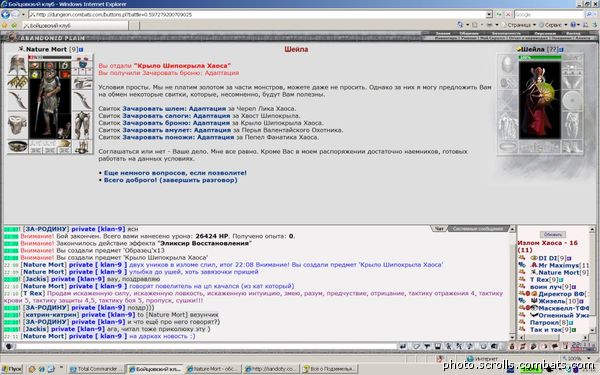This screenshot has height=375, width=600.
Task: Click the IE favorites star icon
Action: pos(5,25)
